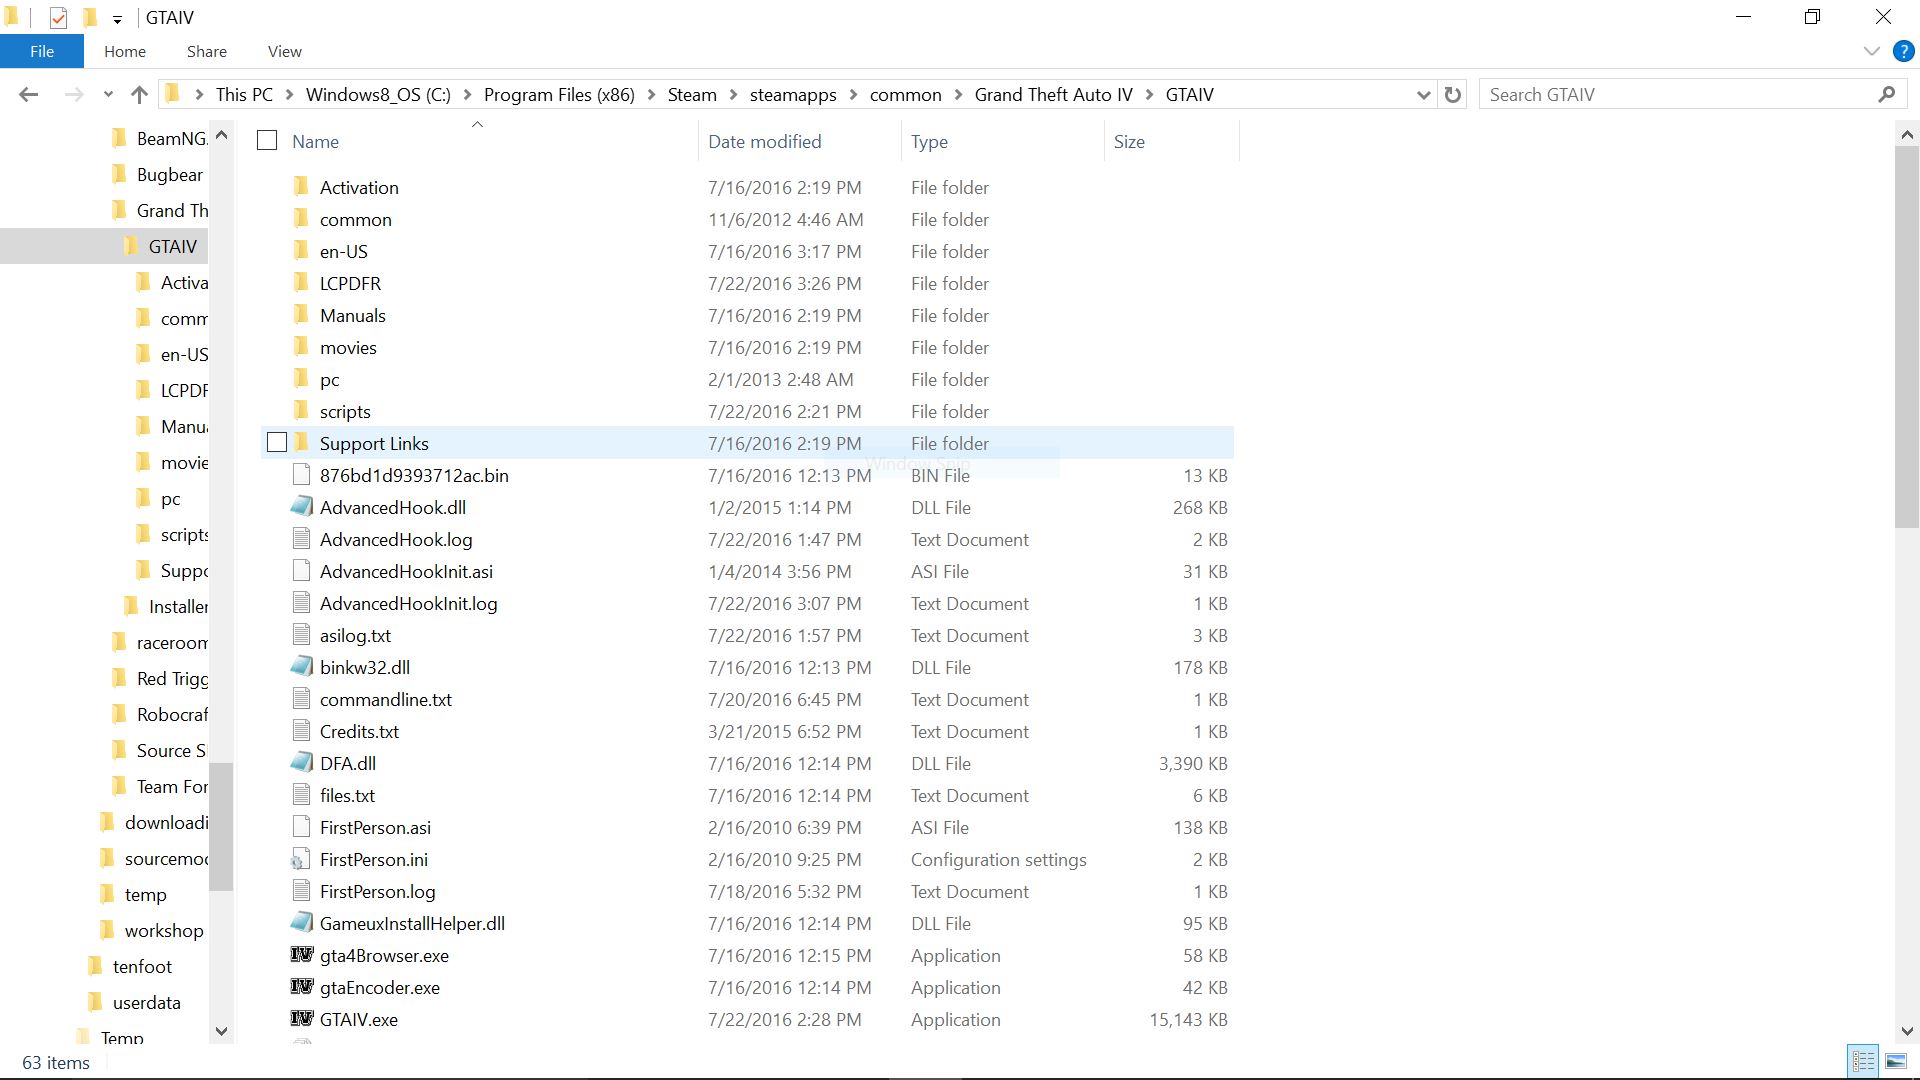Click Properties icon in quick access toolbar

58,18
